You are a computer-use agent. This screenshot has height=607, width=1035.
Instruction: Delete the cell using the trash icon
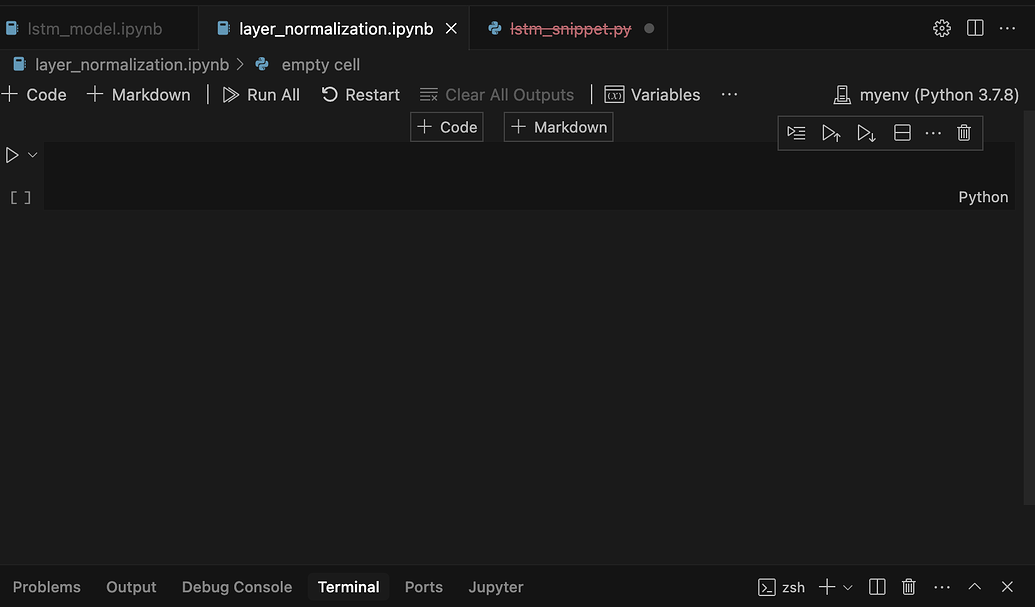pyautogui.click(x=963, y=132)
